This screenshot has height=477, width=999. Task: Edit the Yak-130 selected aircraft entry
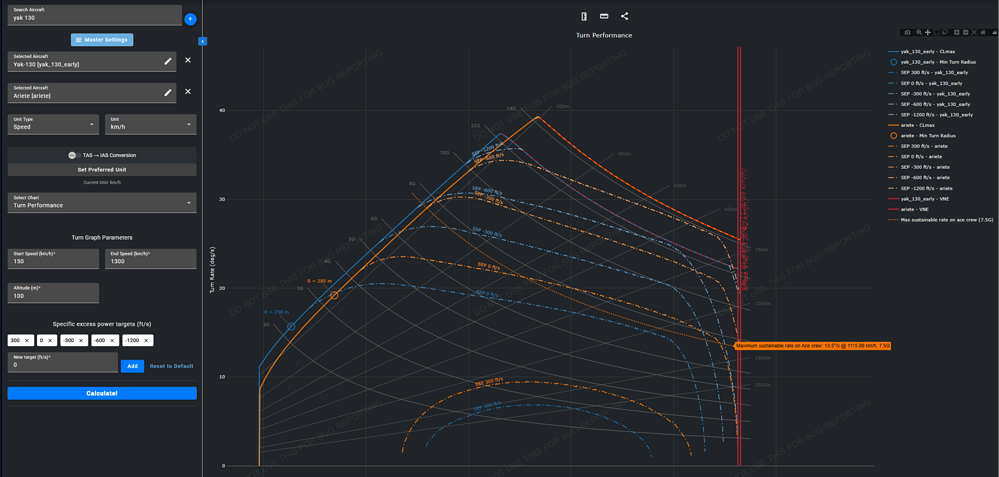(x=168, y=61)
